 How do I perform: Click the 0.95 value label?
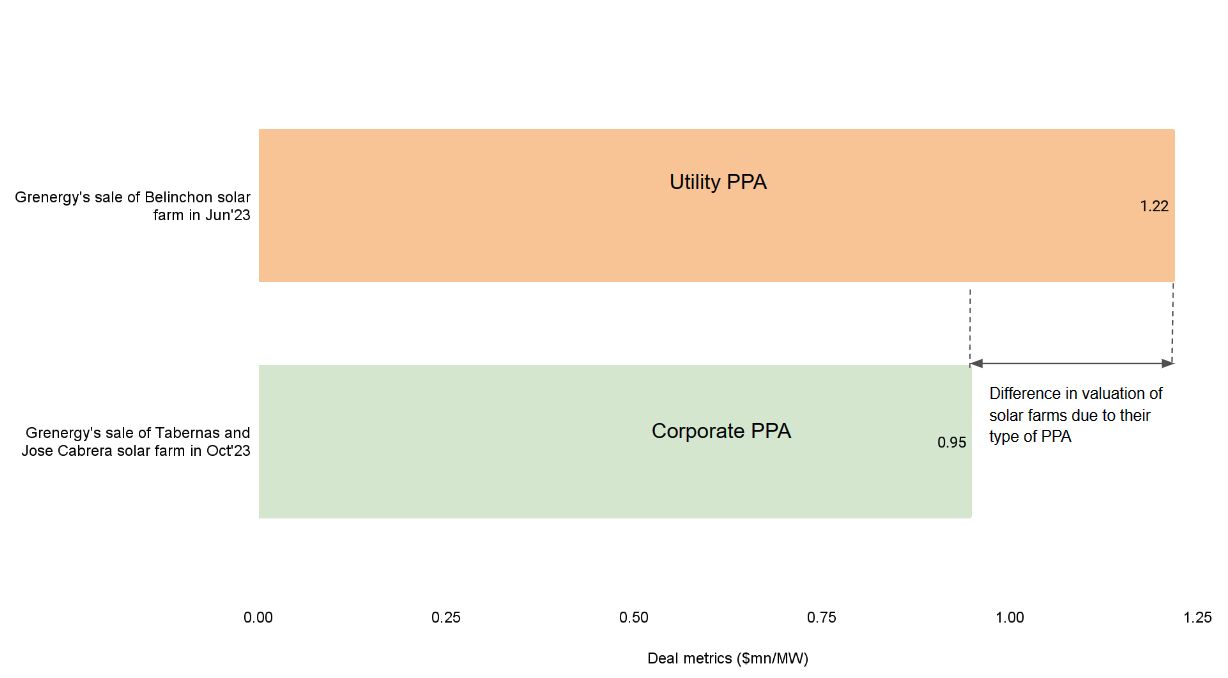coord(952,442)
